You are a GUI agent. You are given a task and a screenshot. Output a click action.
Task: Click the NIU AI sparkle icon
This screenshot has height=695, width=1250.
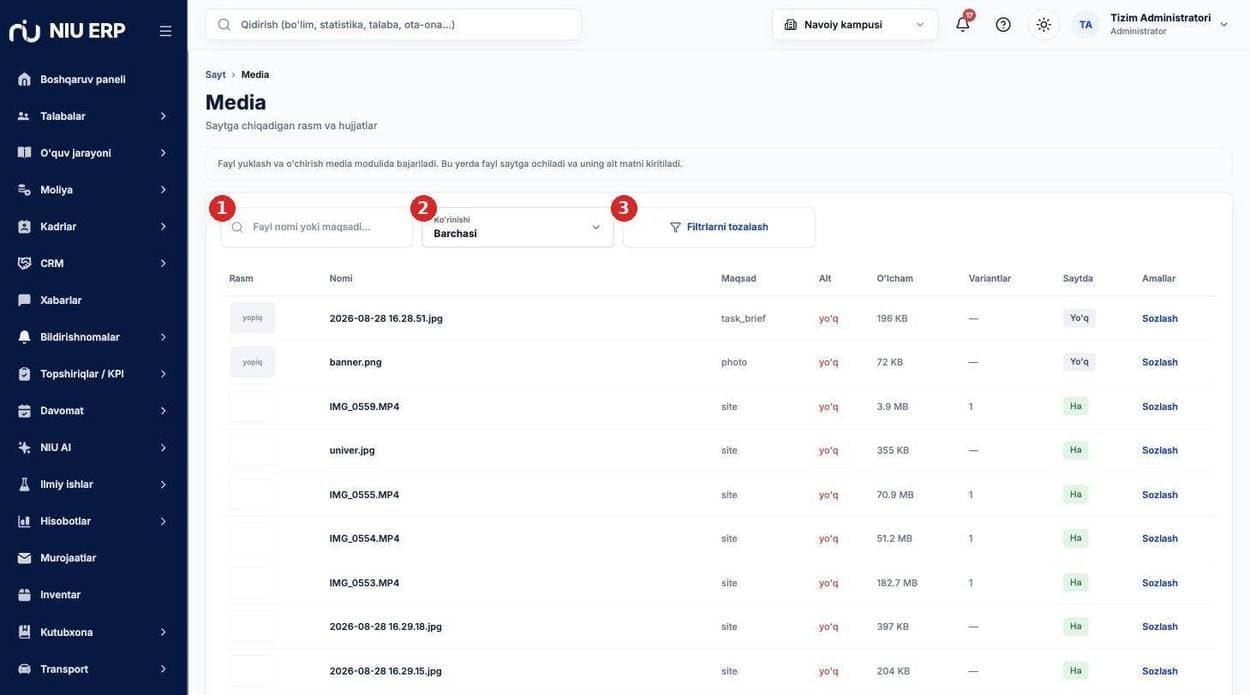[24, 447]
